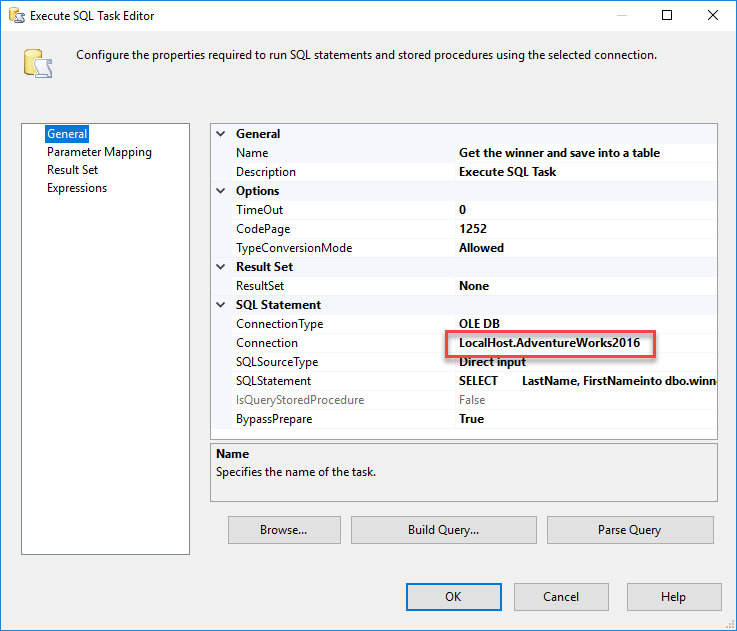
Task: Open Help for this editor
Action: pyautogui.click(x=673, y=597)
